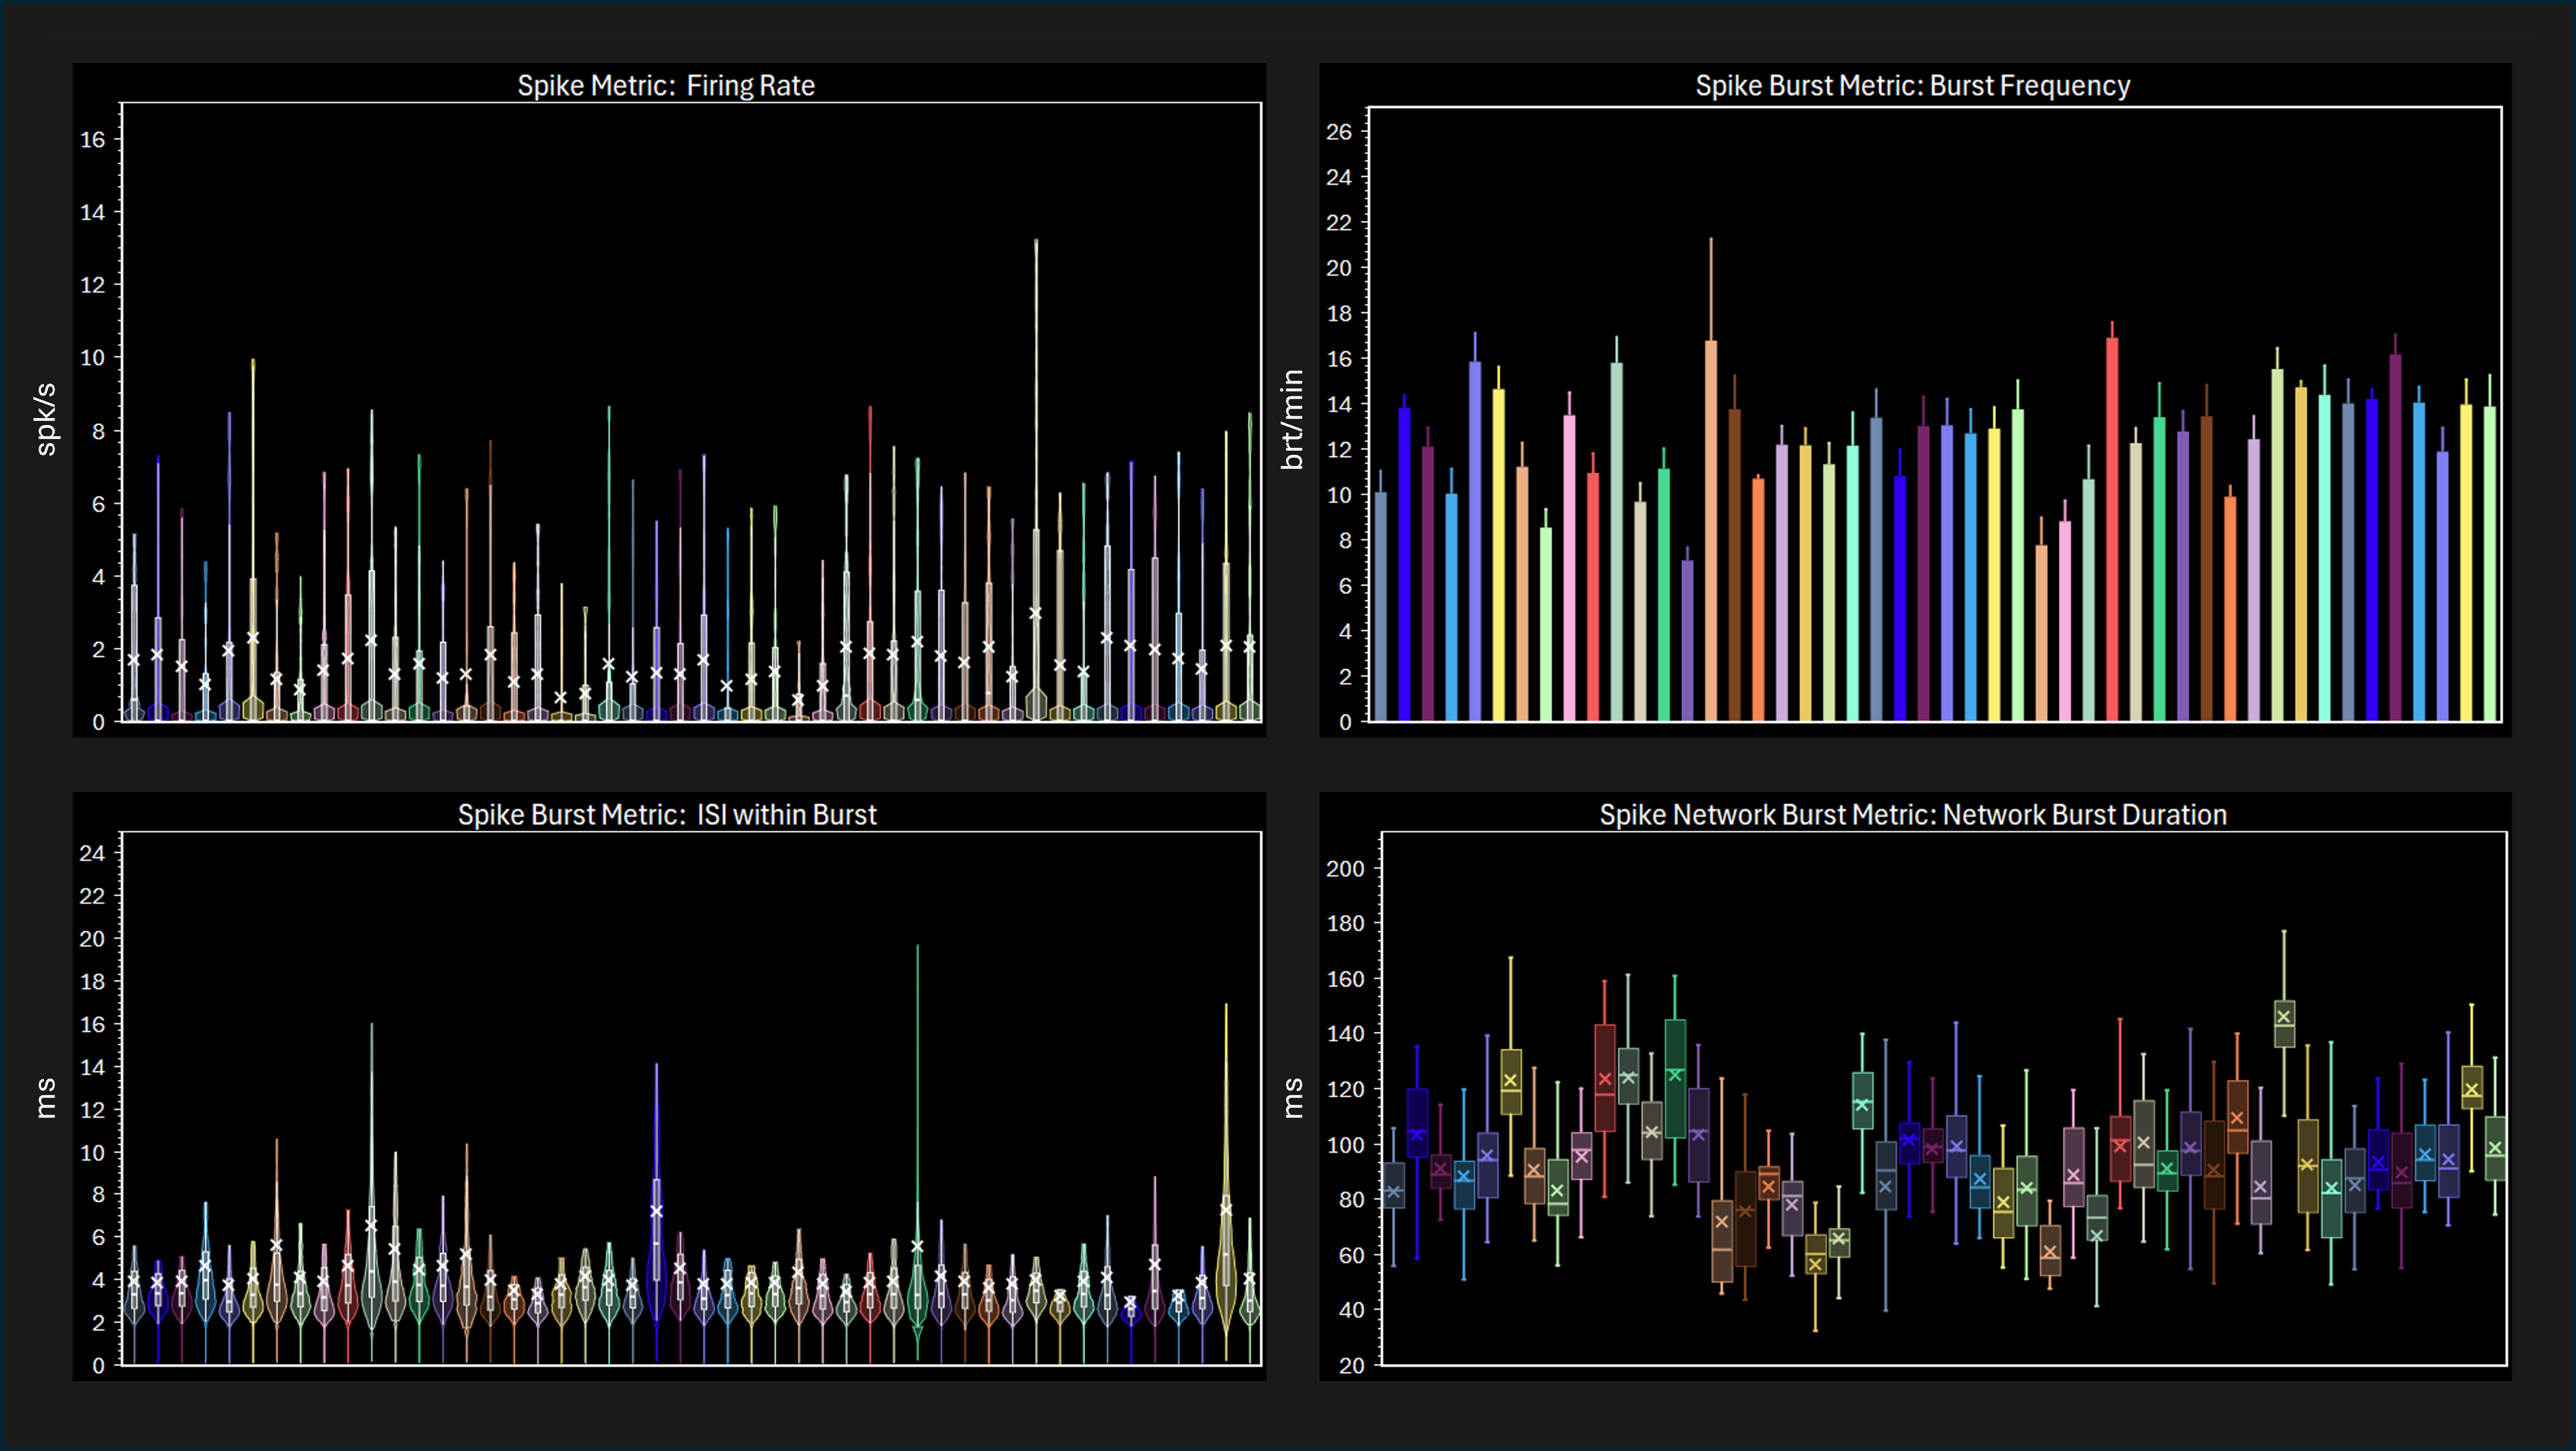Click the orange bar with the tallest error whisker
Screen dimensions: 2576x1451
[x=1711, y=530]
